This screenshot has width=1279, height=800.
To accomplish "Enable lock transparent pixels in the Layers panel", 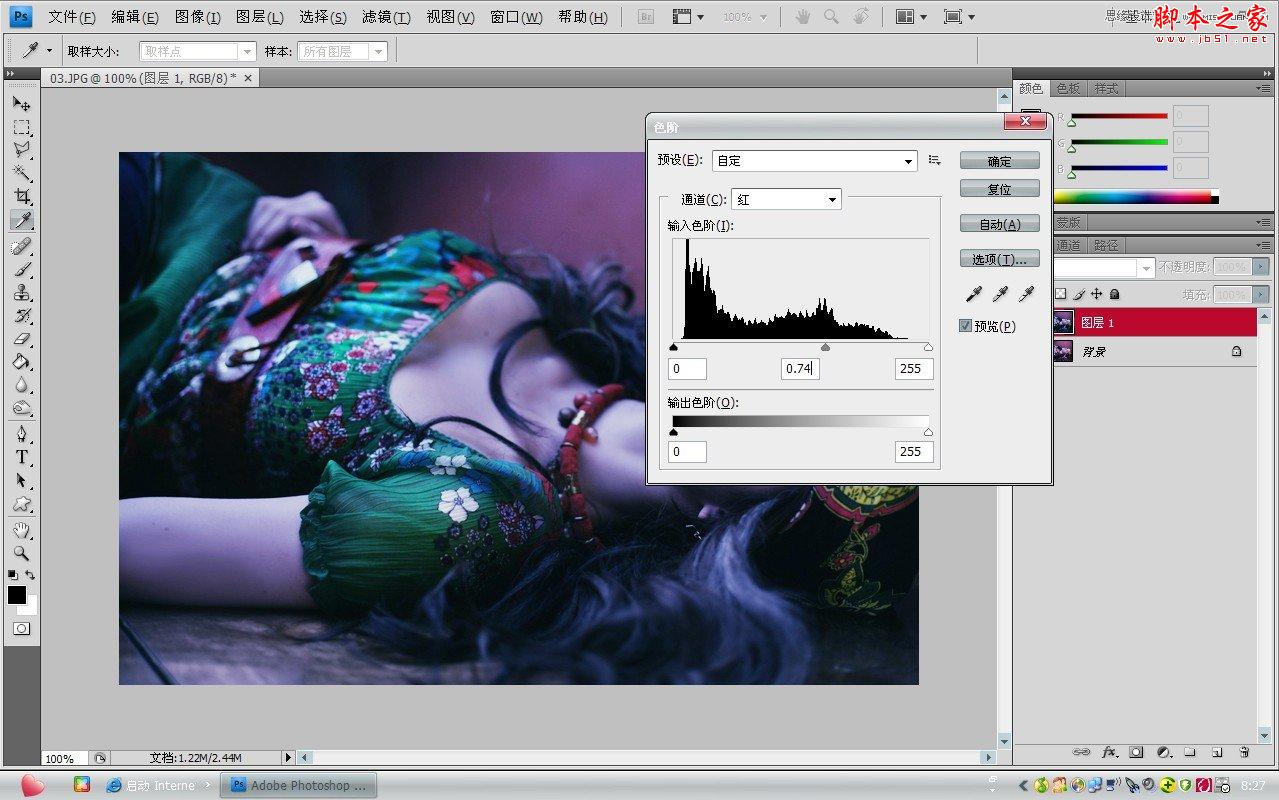I will pos(1061,294).
